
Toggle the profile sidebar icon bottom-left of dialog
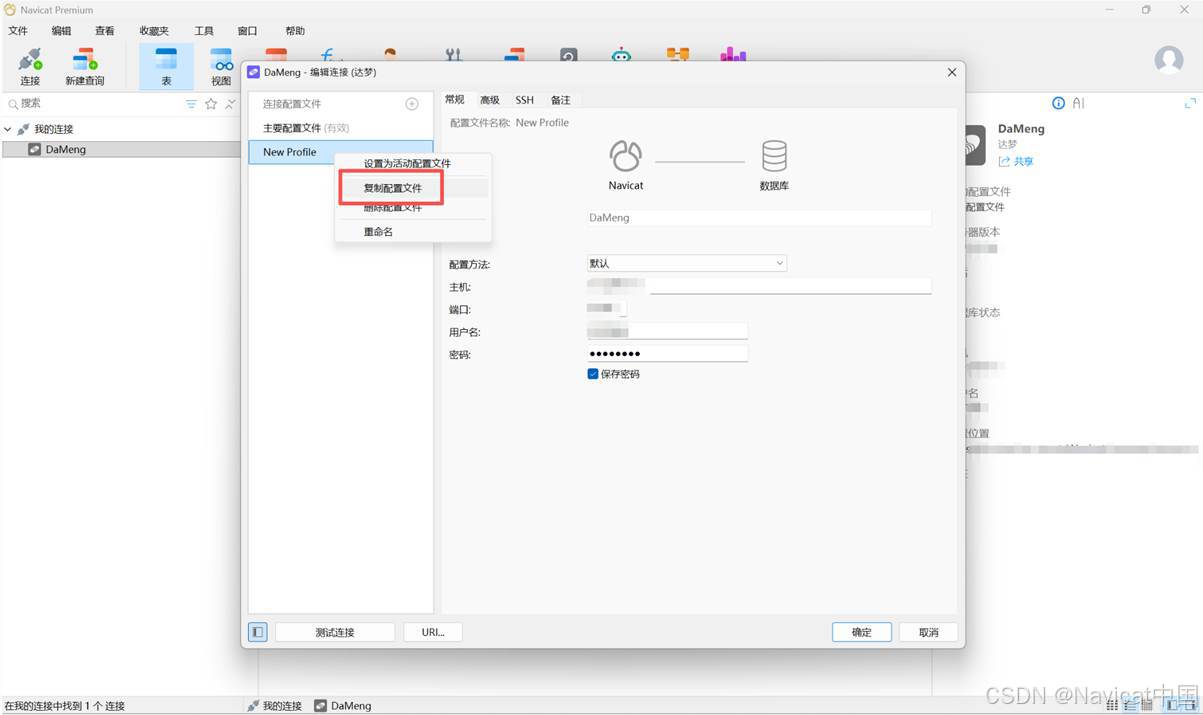coord(258,632)
